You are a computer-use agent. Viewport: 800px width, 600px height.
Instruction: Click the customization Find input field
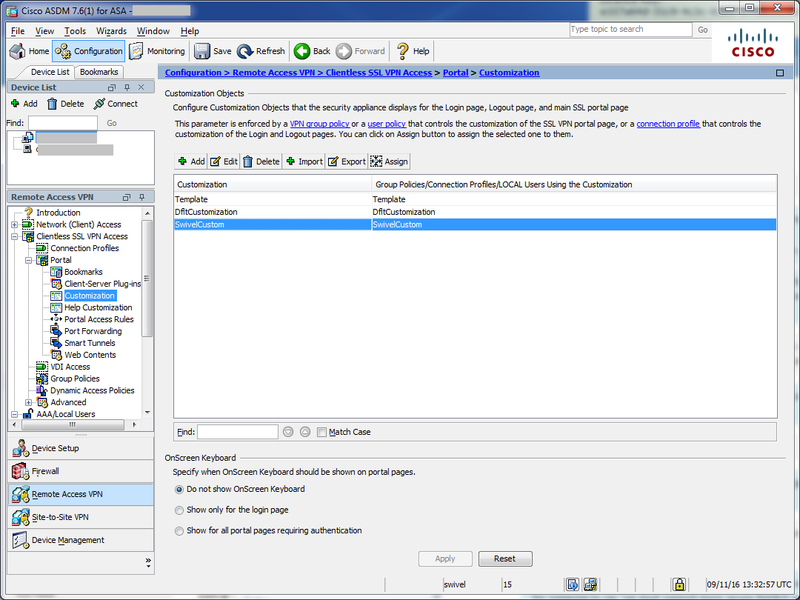(237, 432)
